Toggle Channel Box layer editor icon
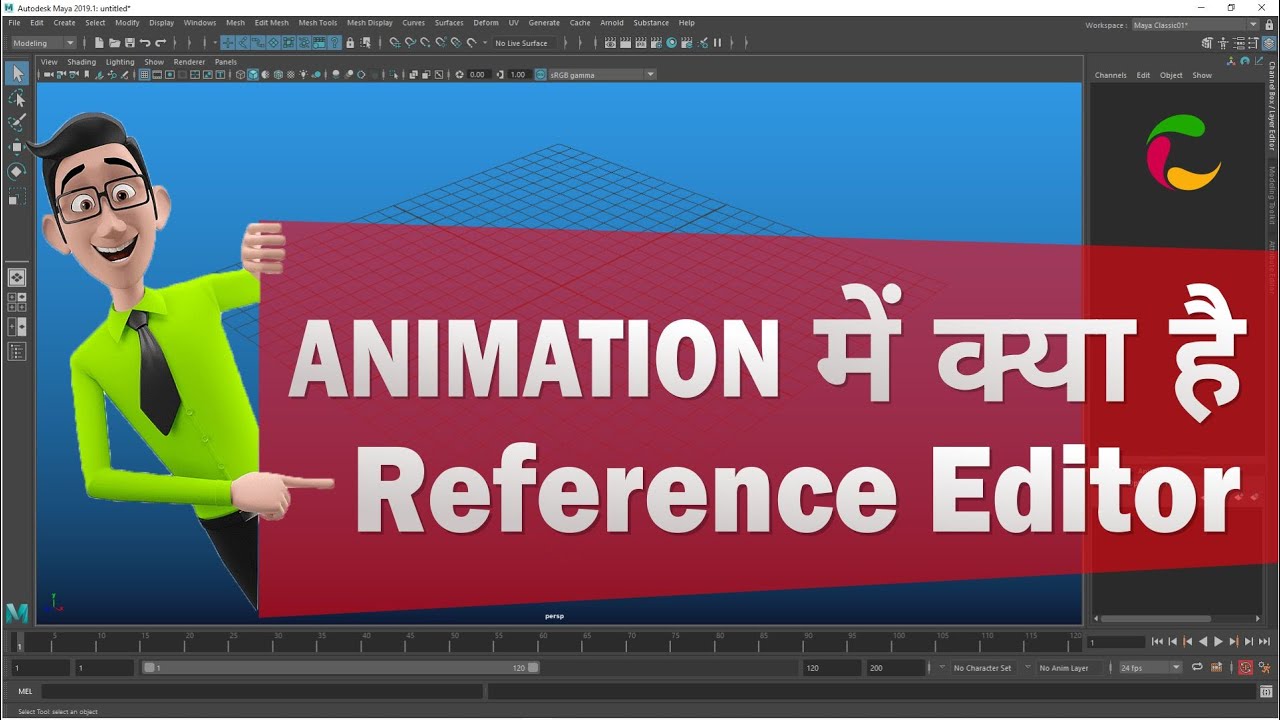Image resolution: width=1280 pixels, height=720 pixels. [x=1269, y=43]
